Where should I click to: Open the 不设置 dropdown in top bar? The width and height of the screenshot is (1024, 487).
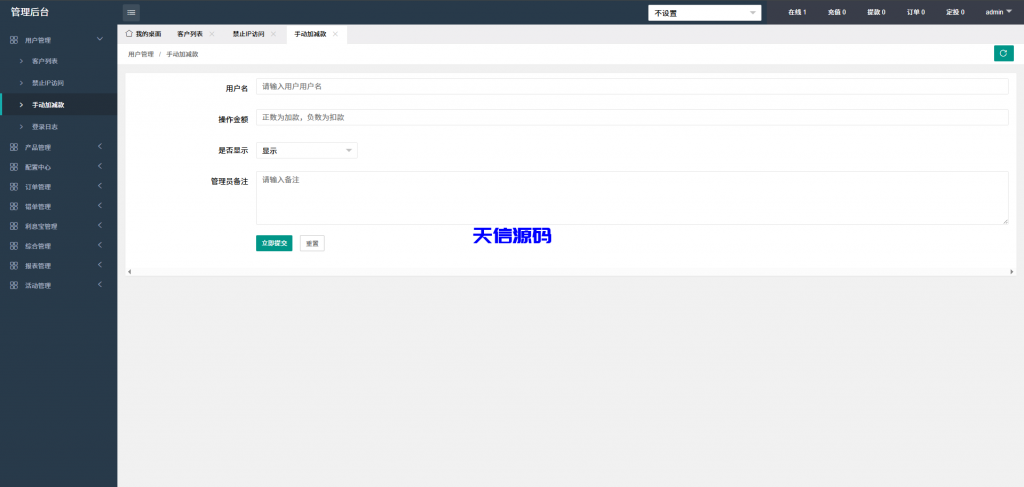[x=705, y=13]
